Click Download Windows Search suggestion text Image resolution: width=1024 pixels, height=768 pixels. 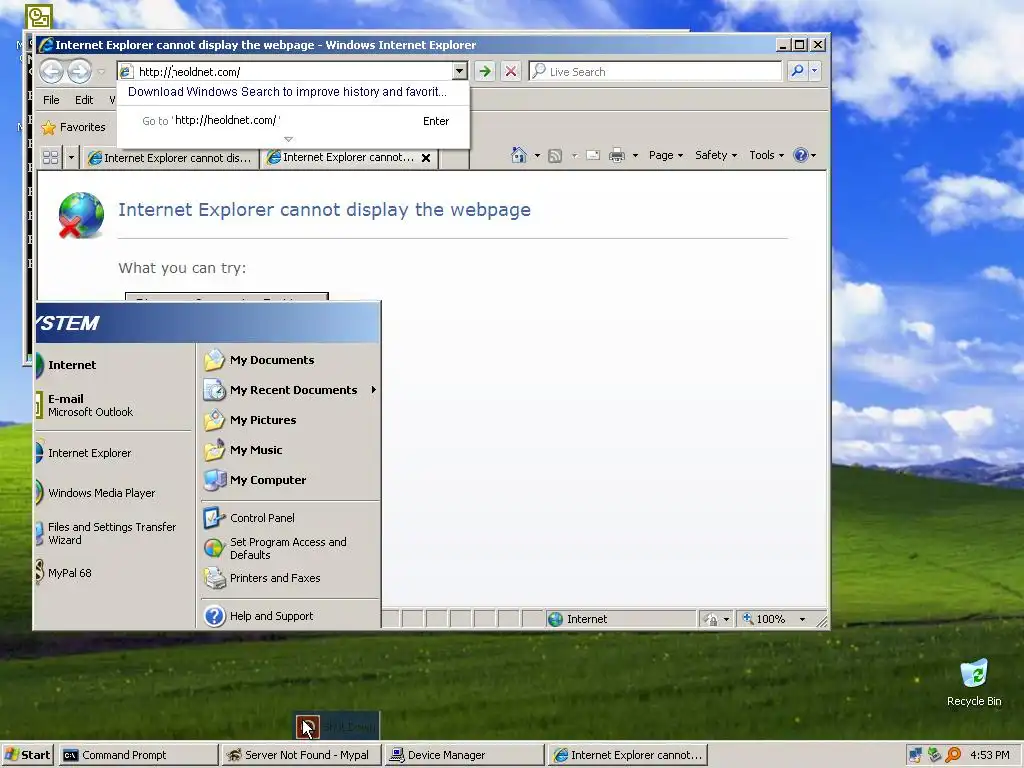click(287, 91)
